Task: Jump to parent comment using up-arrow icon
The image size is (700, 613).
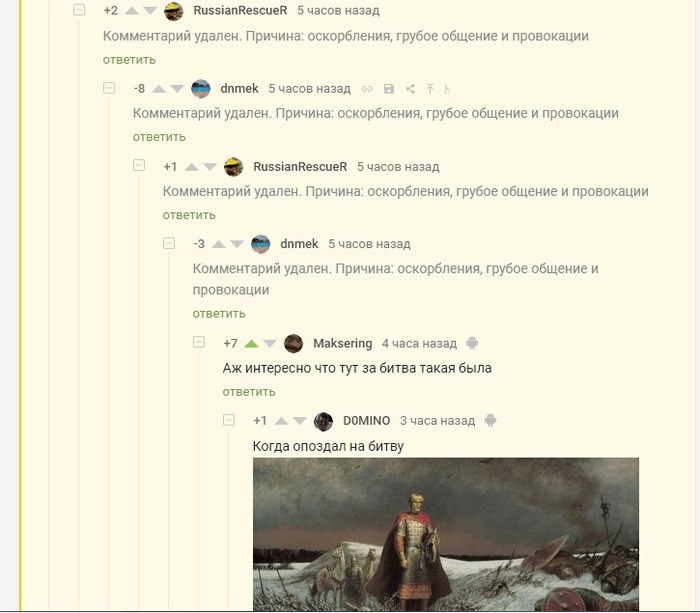Action: [429, 89]
